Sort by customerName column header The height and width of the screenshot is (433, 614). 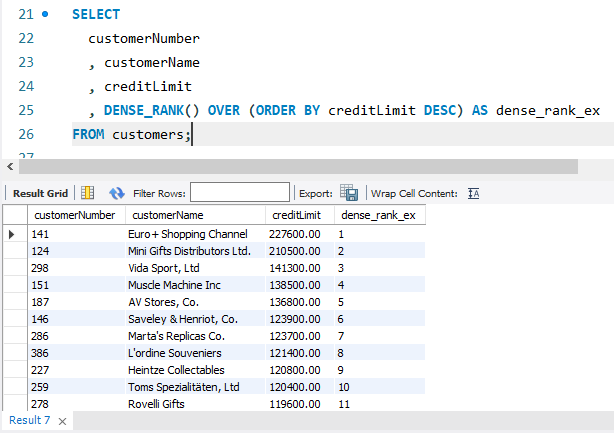click(x=195, y=215)
